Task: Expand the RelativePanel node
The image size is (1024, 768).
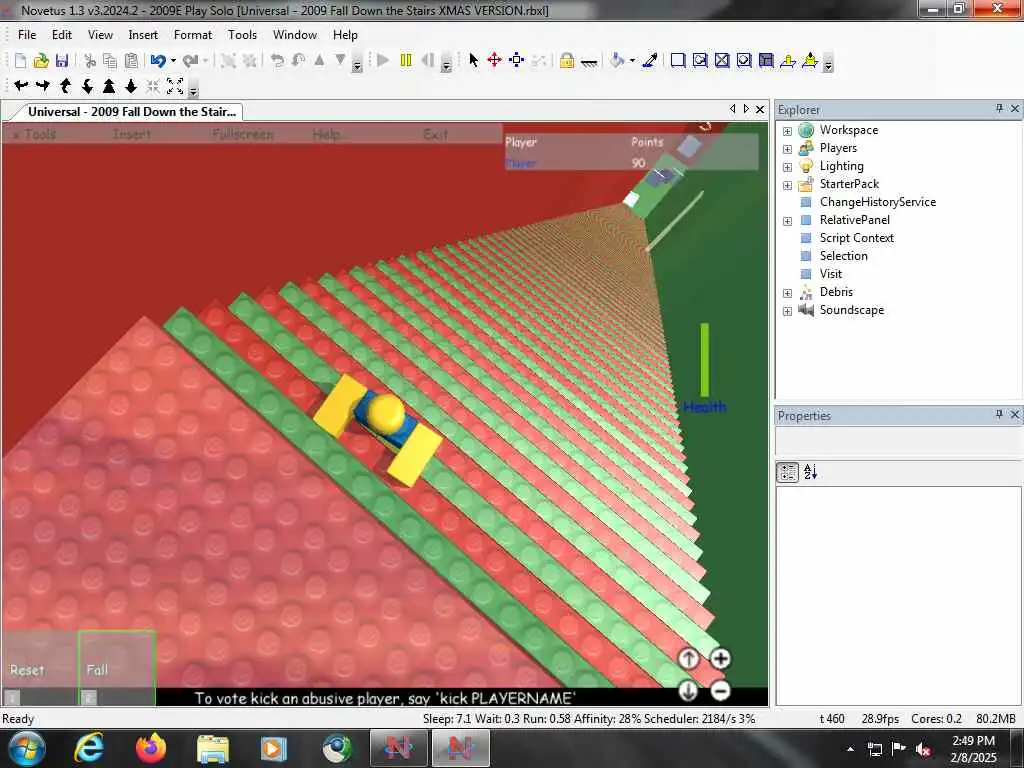Action: click(788, 221)
